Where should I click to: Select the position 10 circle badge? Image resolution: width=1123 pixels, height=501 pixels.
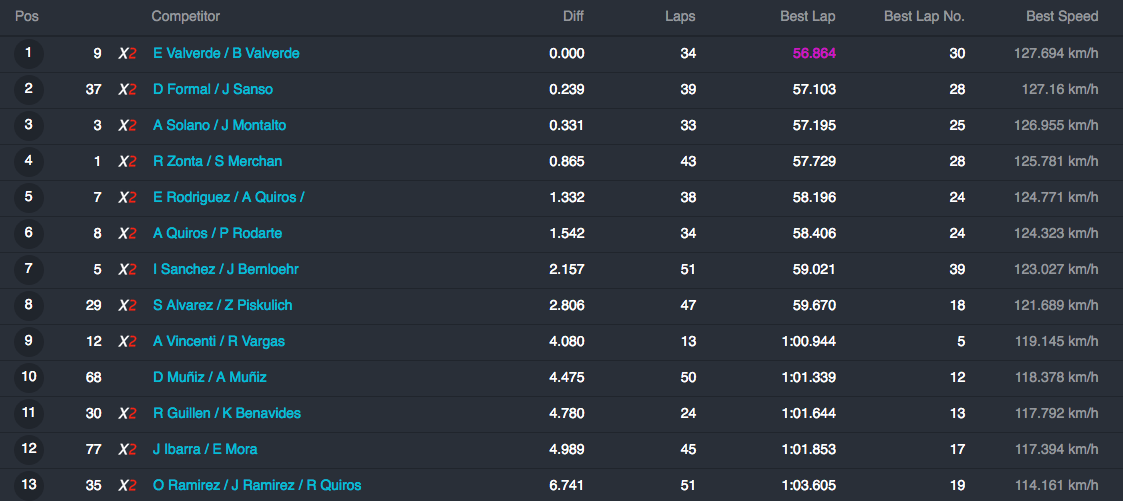(29, 377)
